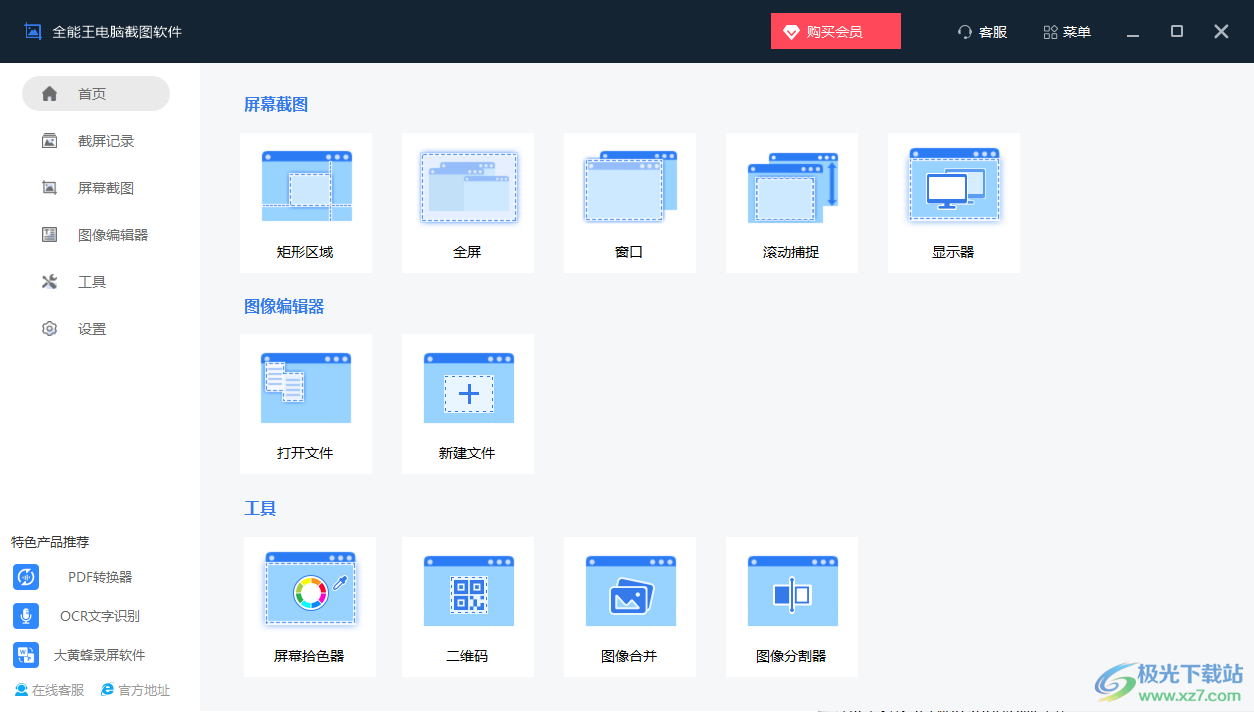This screenshot has height=712, width=1254.
Task: Contact 客服 customer service
Action: click(982, 32)
